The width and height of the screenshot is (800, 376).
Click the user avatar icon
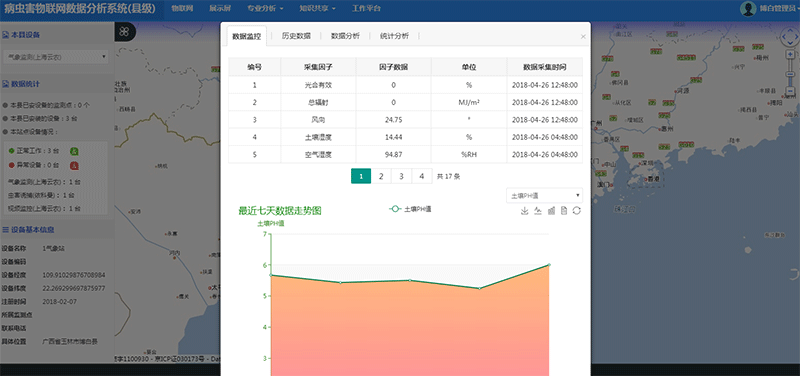point(748,9)
